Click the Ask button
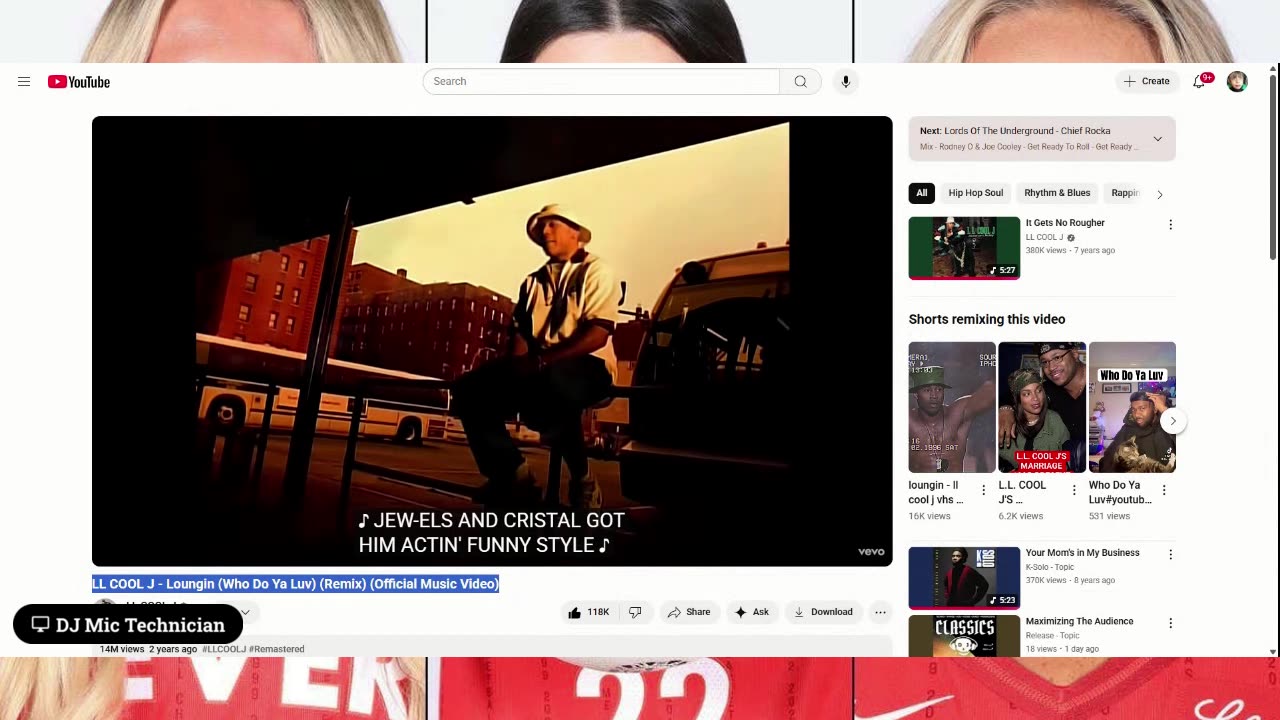 coord(752,612)
